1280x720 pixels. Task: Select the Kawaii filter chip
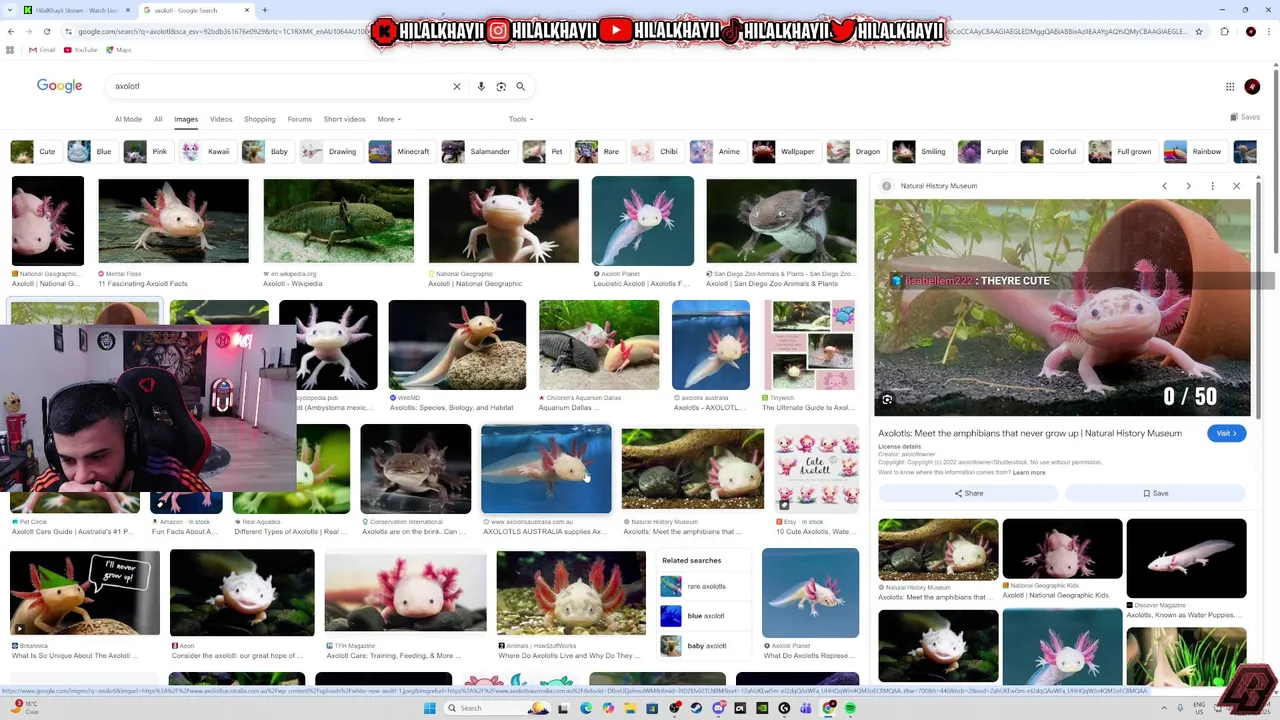coord(206,152)
